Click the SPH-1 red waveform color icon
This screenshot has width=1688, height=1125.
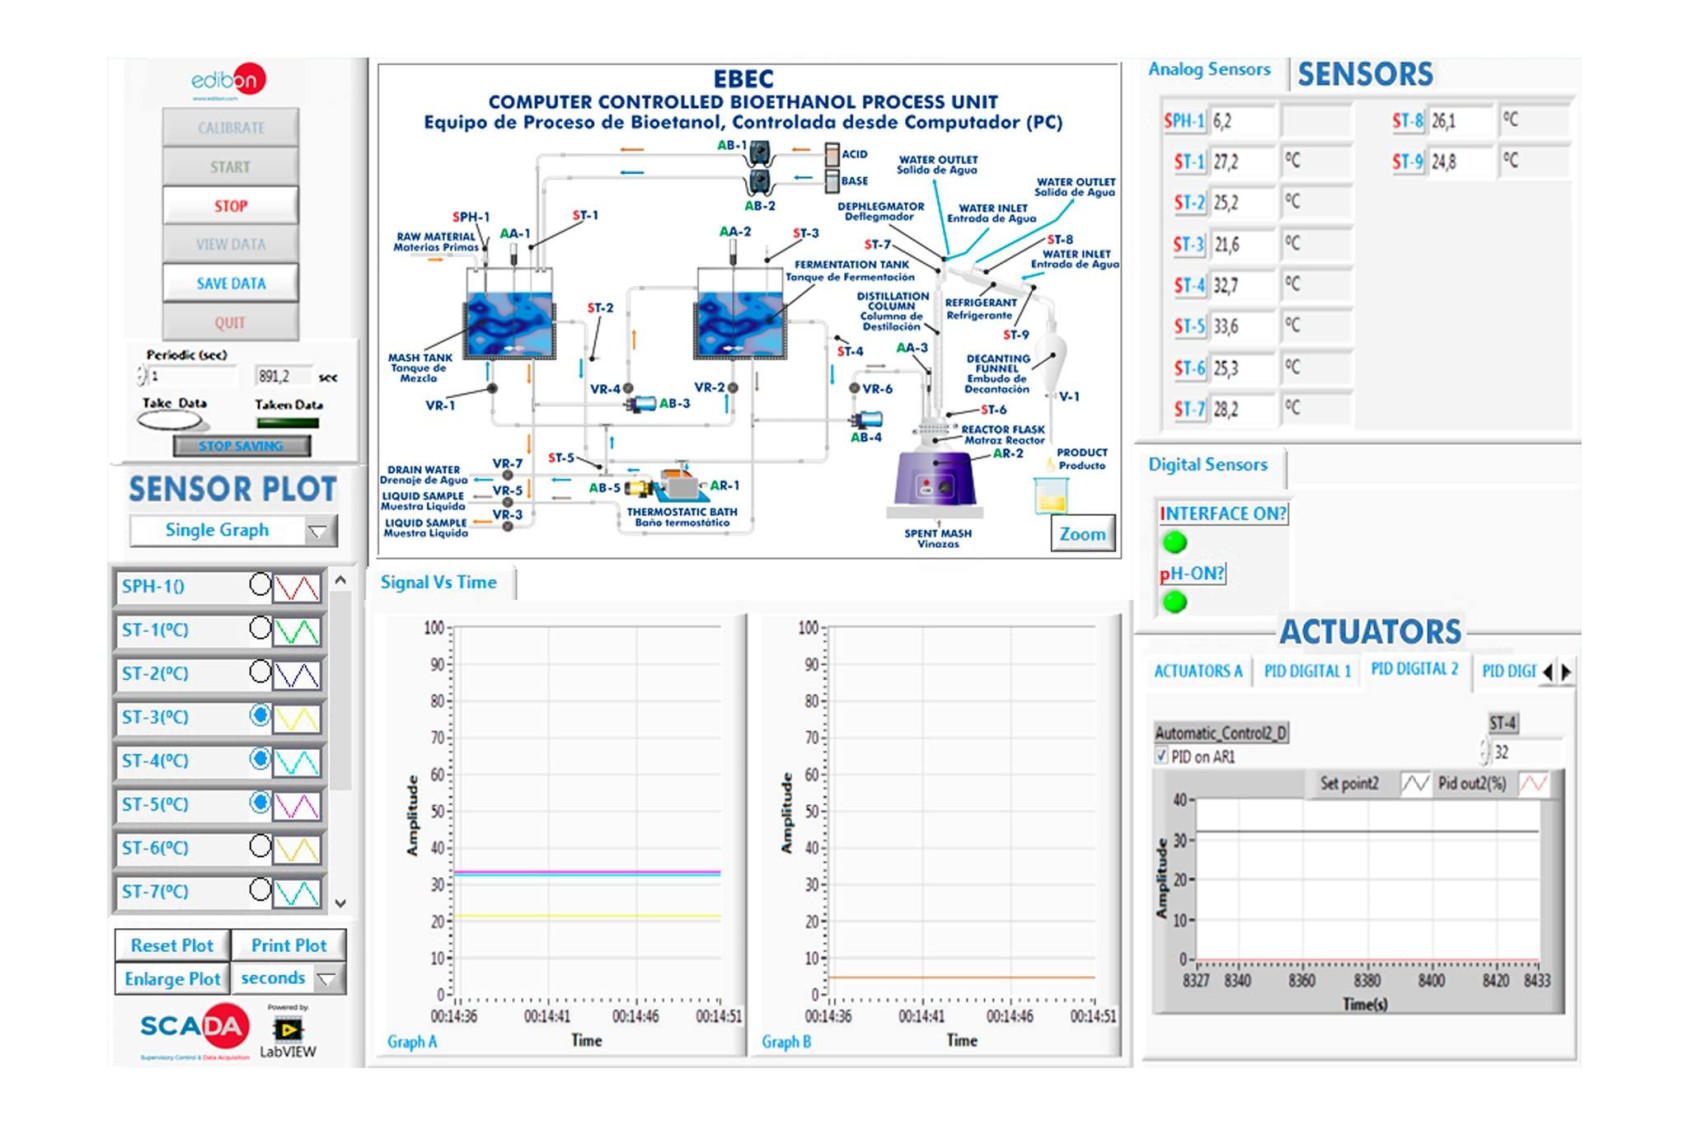298,587
